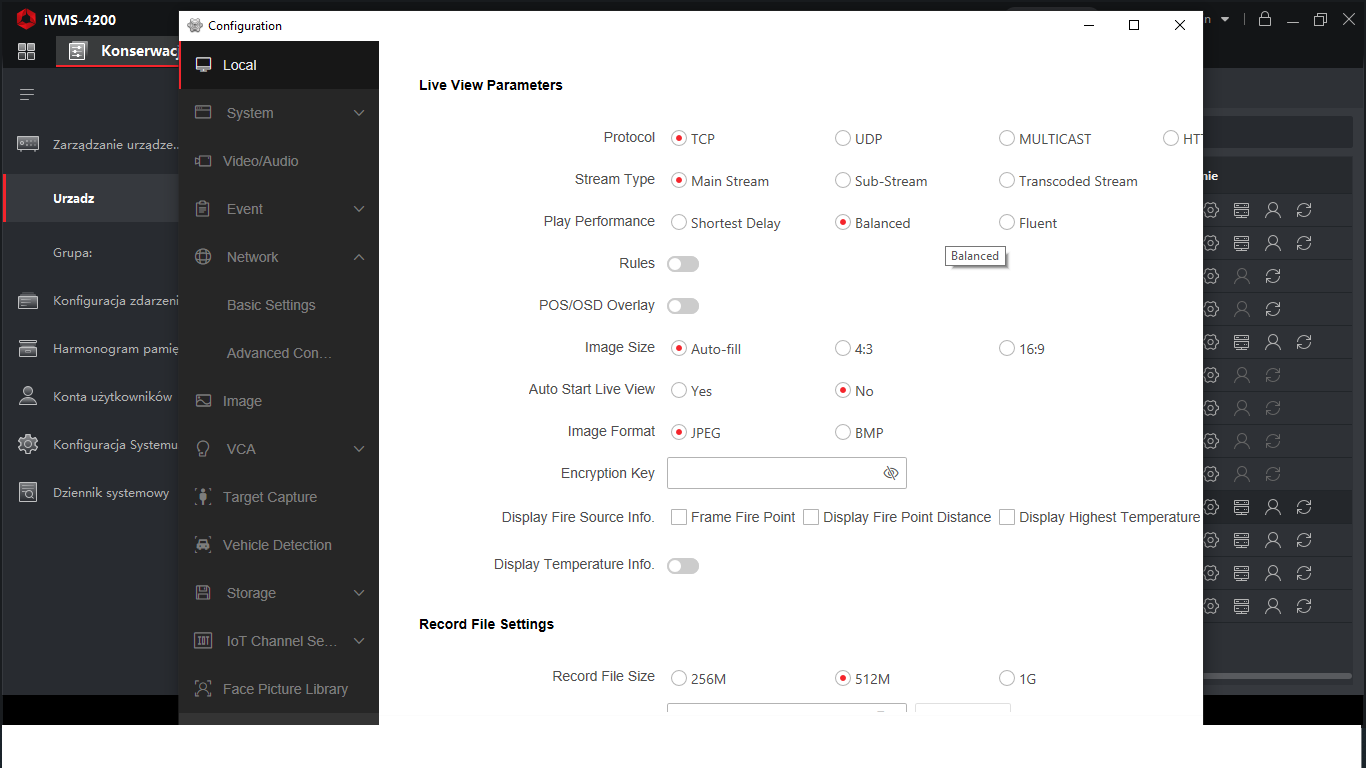Select BMP image format
1366x768 pixels.
click(843, 433)
